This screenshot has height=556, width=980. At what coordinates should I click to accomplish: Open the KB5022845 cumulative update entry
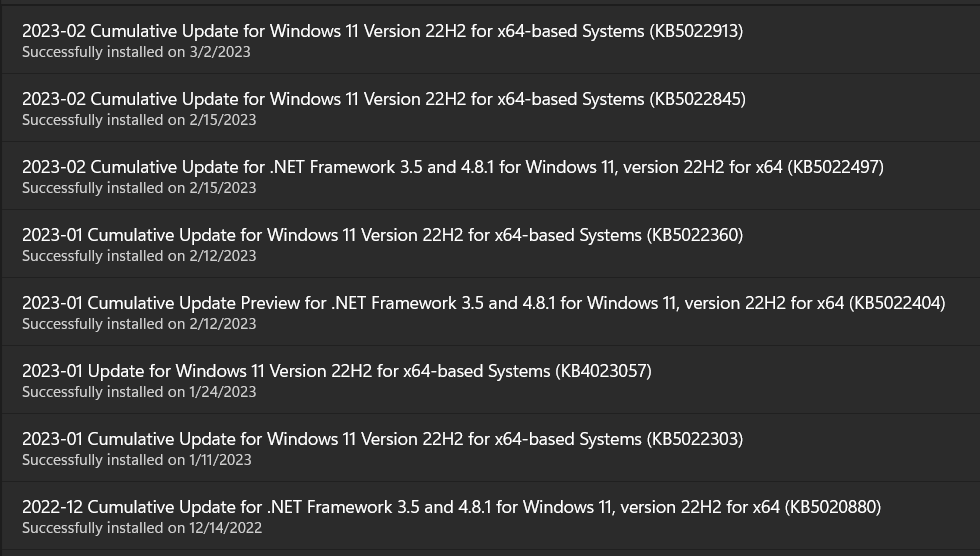tap(491, 108)
